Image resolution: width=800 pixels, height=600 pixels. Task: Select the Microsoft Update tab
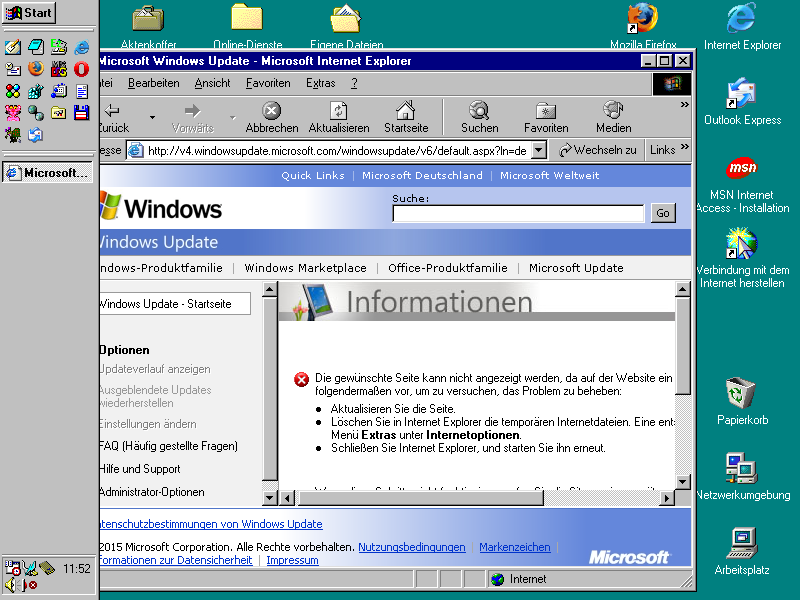click(576, 268)
